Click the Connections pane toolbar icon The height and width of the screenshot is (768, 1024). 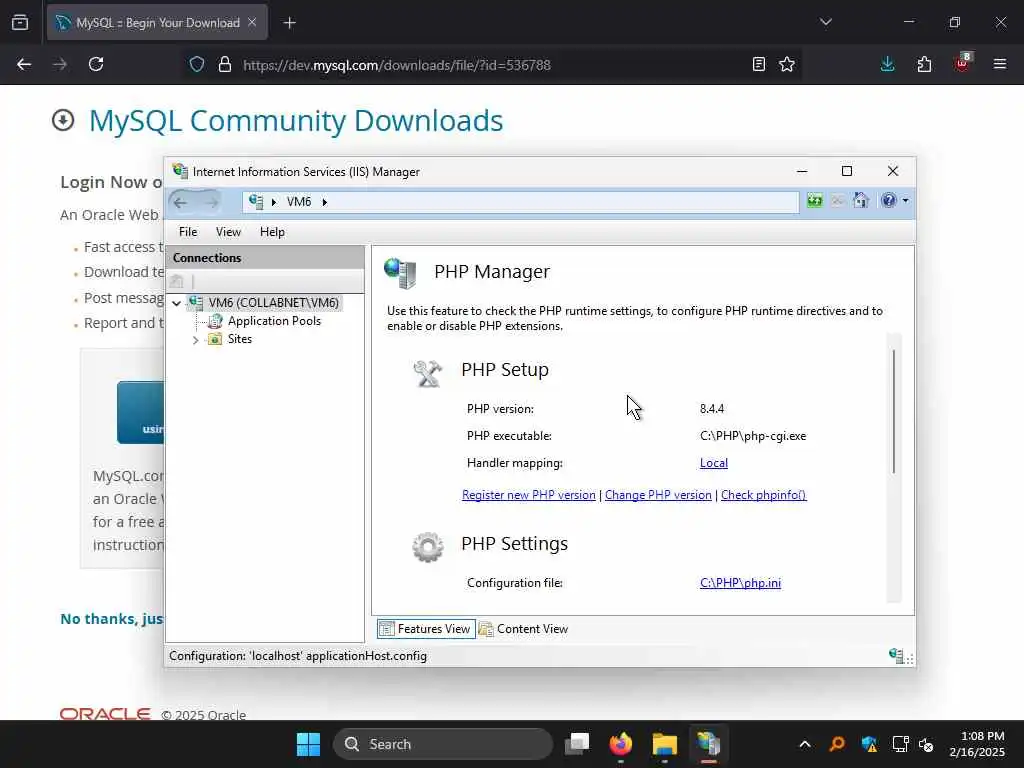pos(176,281)
